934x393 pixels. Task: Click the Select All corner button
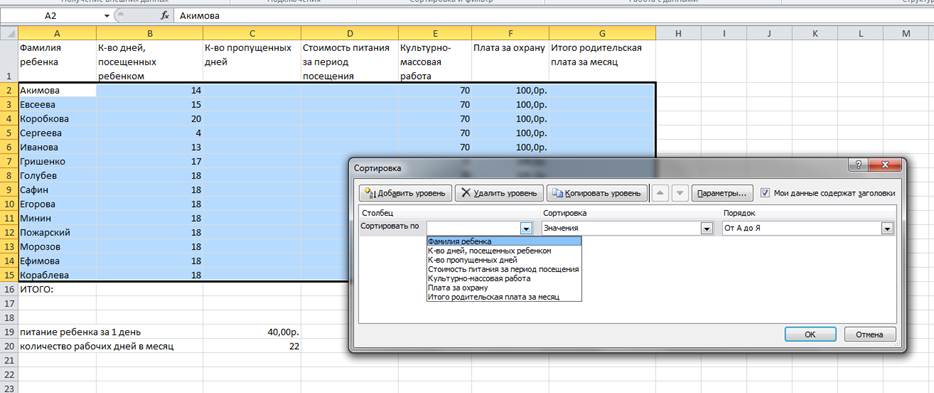[9, 34]
